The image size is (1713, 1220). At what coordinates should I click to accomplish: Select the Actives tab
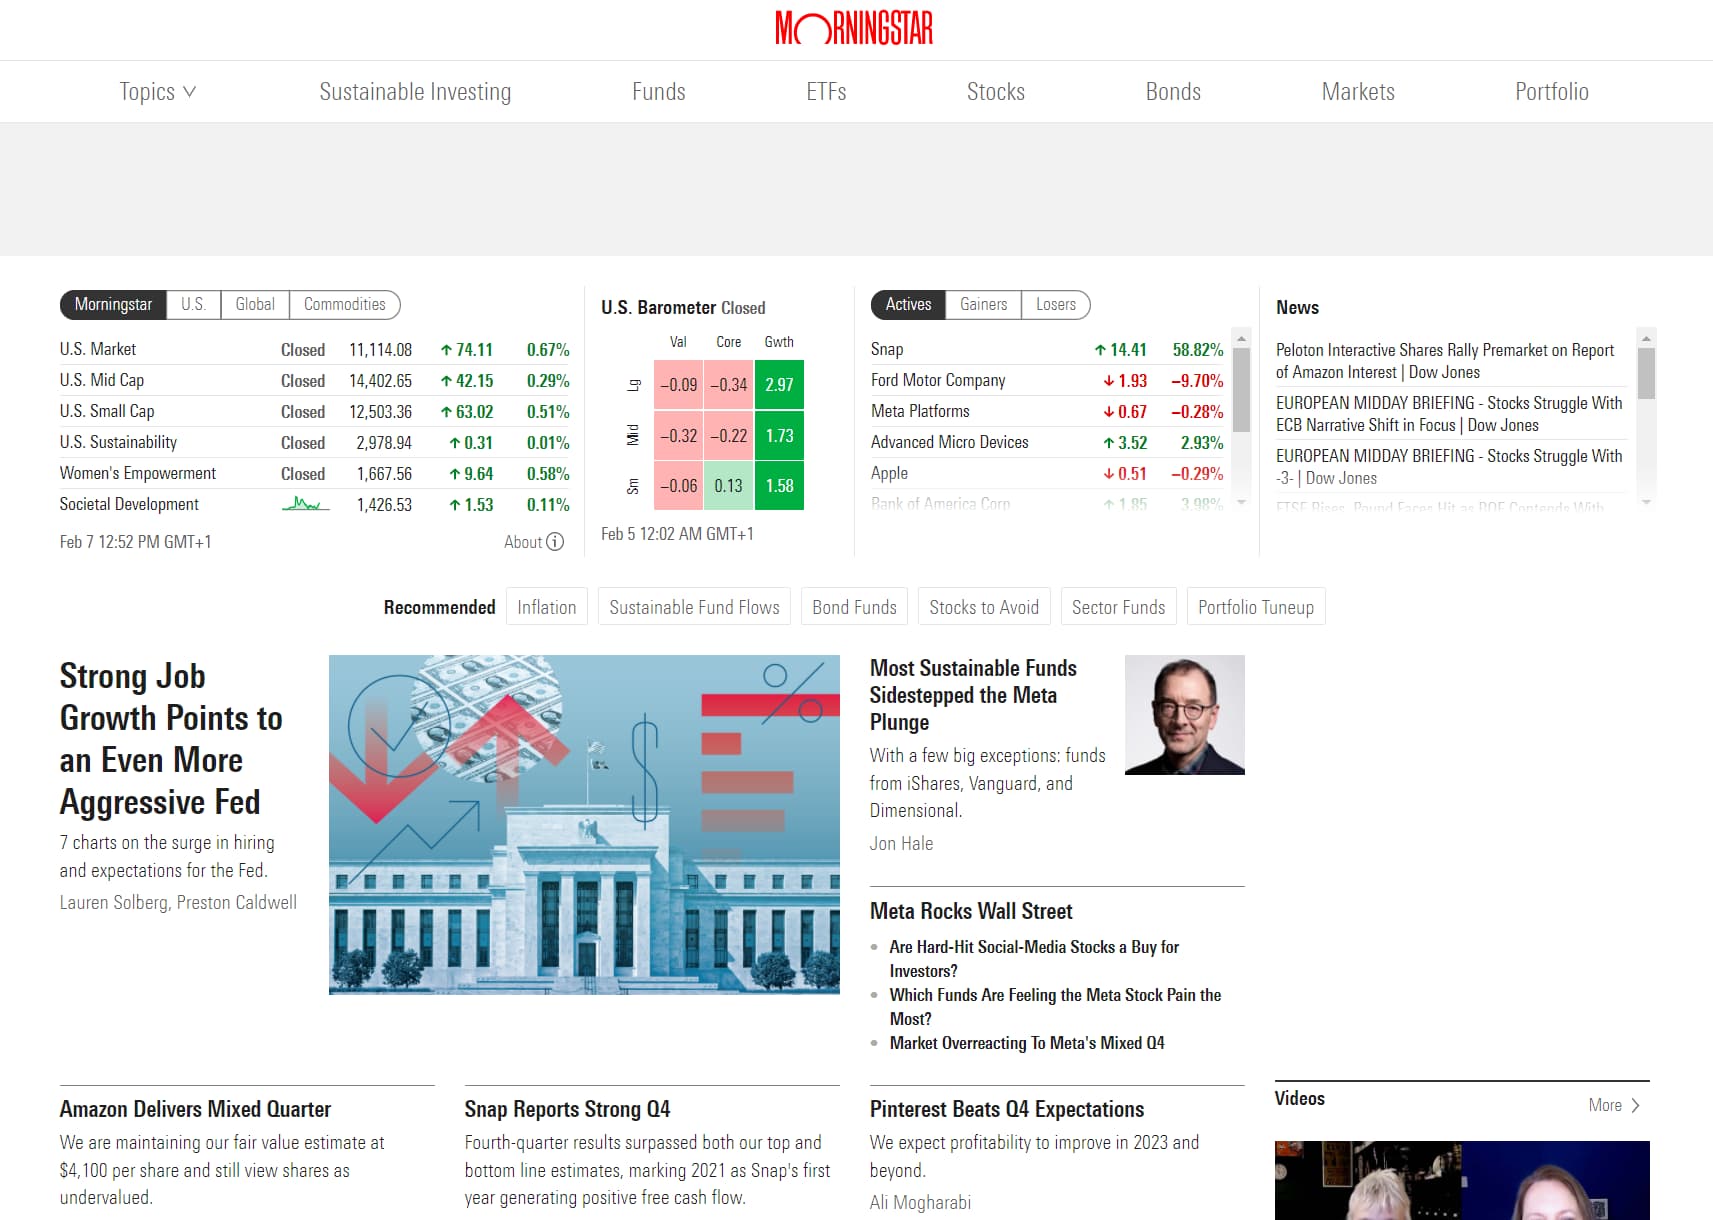click(908, 304)
